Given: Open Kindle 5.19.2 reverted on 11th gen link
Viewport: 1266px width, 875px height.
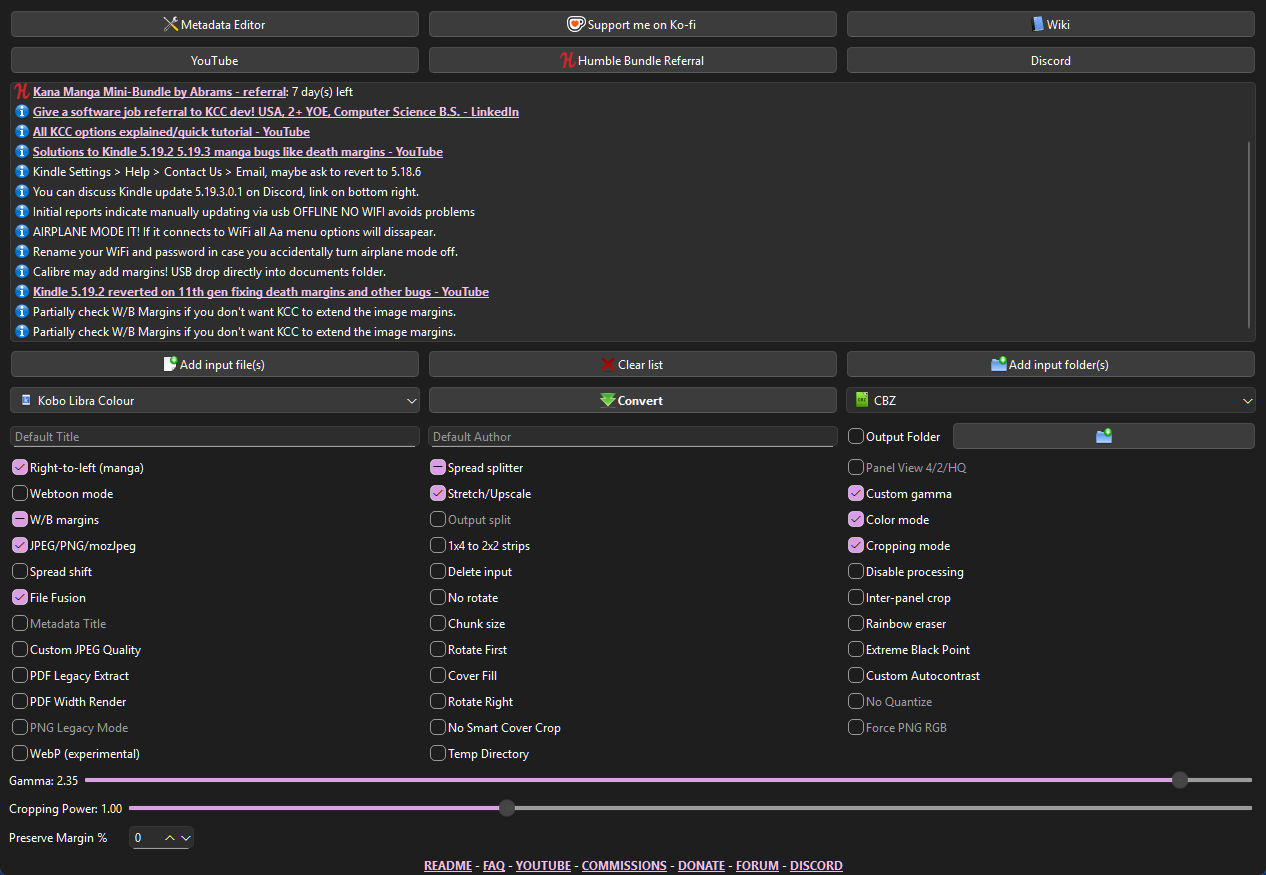Looking at the screenshot, I should (261, 291).
